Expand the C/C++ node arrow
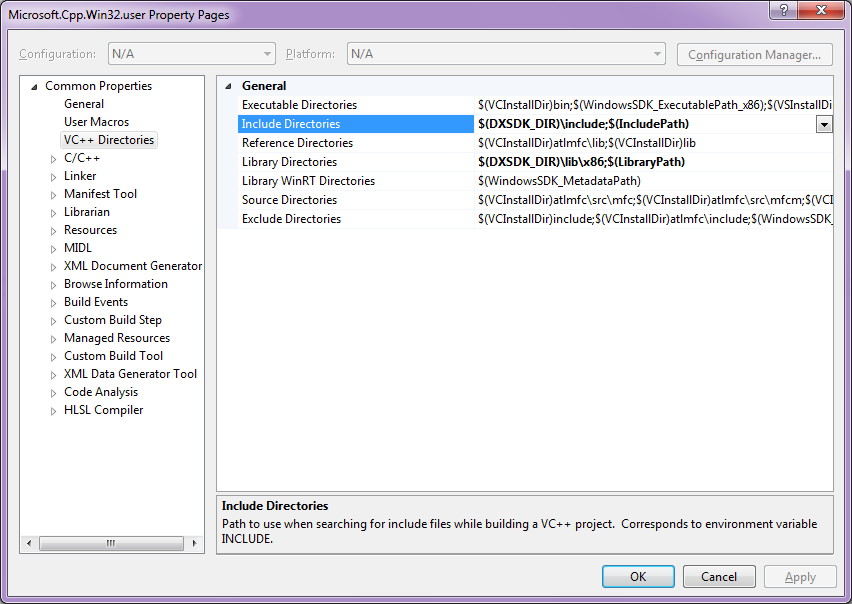852x604 pixels. coord(53,159)
